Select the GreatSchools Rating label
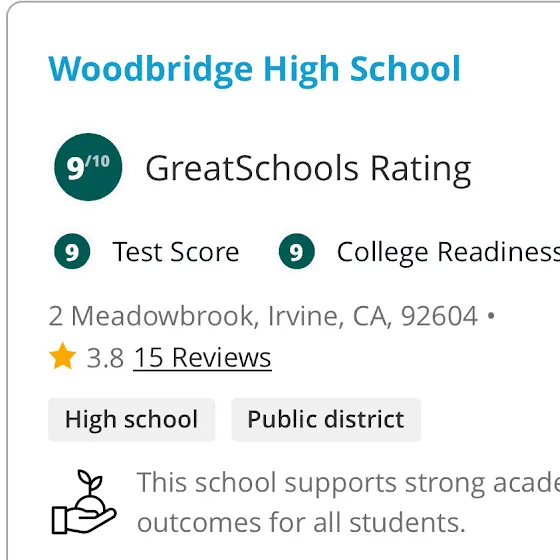560x560 pixels. coord(308,169)
